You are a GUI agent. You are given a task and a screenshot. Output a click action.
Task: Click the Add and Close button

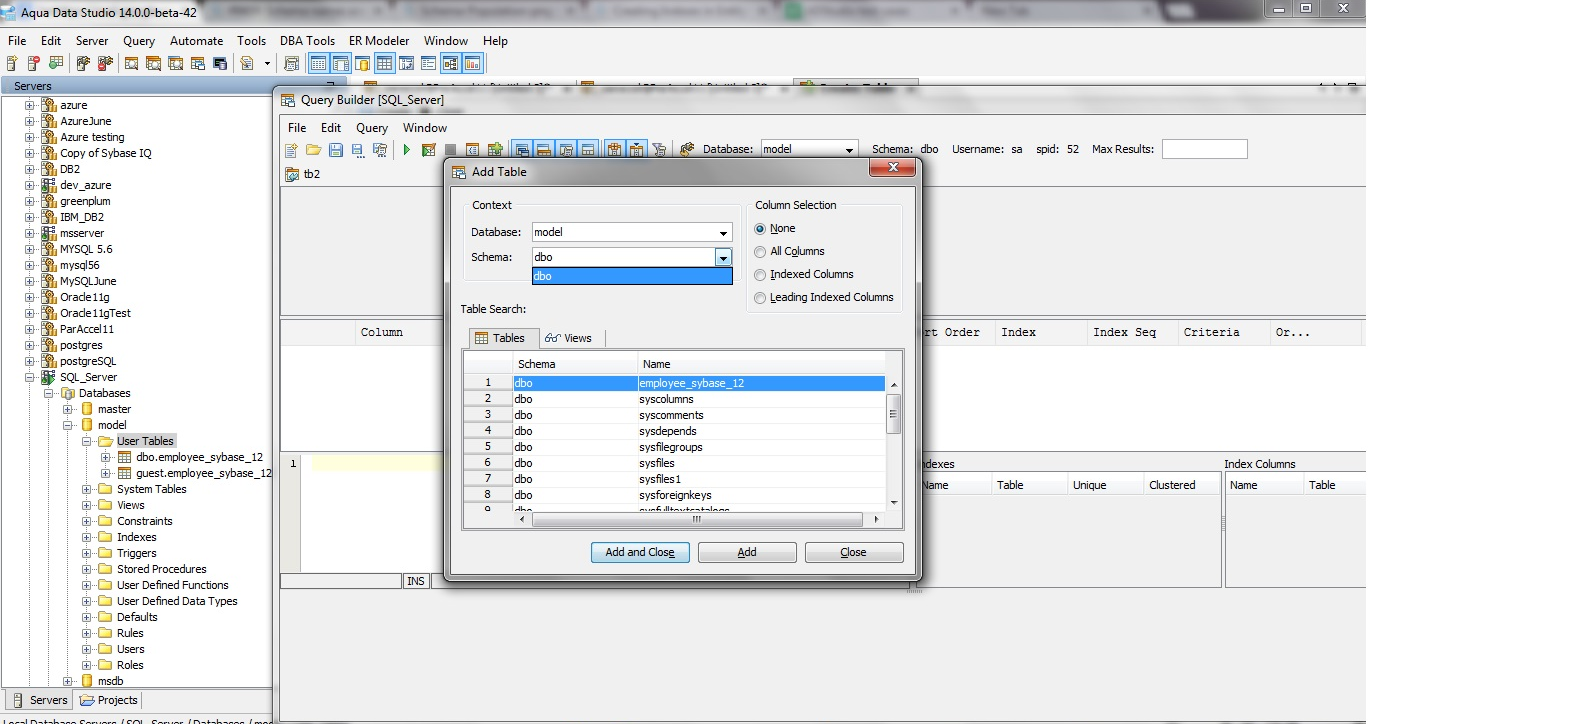(640, 552)
